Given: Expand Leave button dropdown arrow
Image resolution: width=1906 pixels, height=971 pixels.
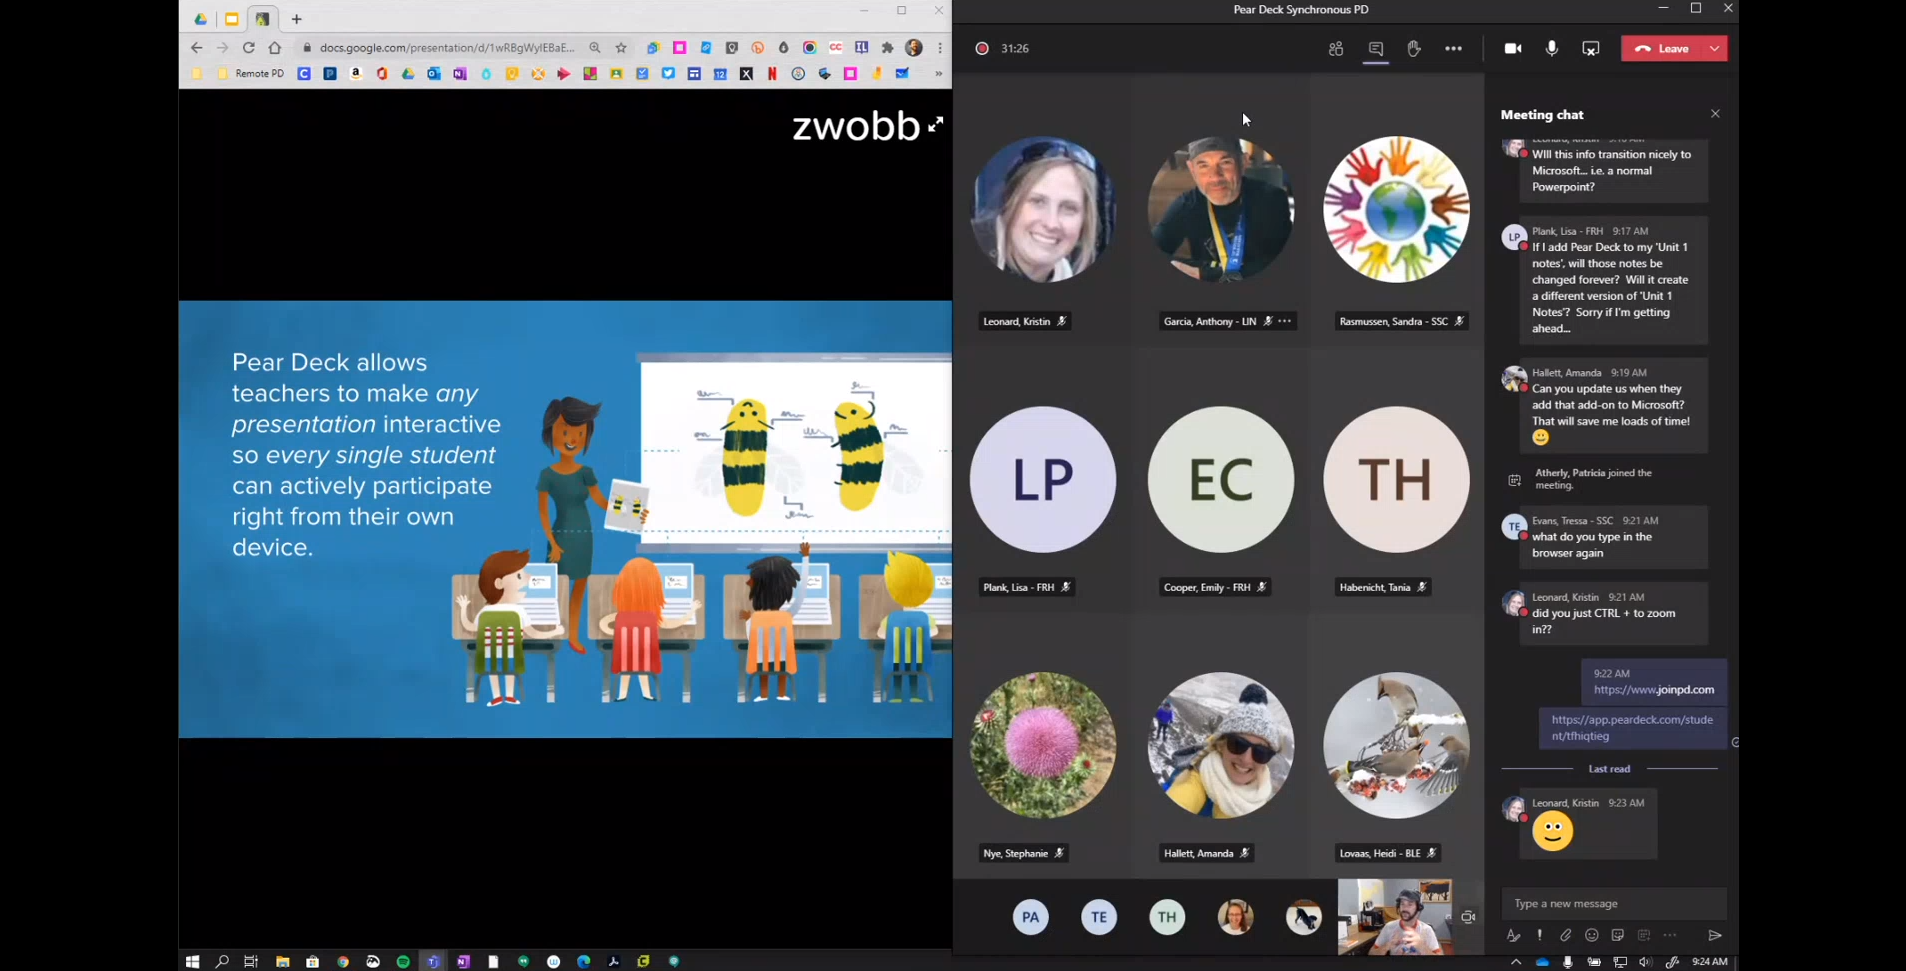Looking at the screenshot, I should [1716, 48].
